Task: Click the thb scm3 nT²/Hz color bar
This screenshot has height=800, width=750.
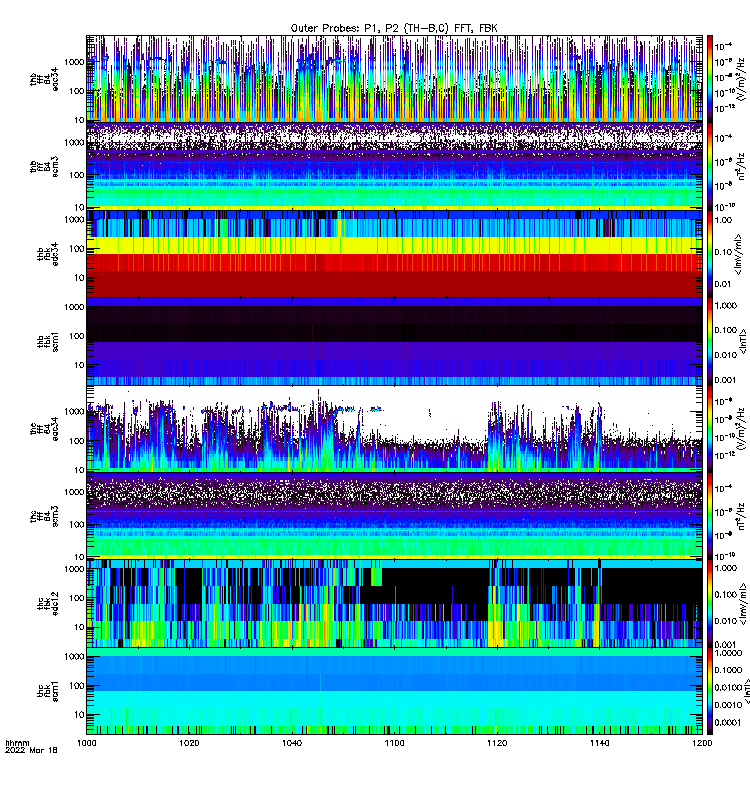Action: coord(709,166)
